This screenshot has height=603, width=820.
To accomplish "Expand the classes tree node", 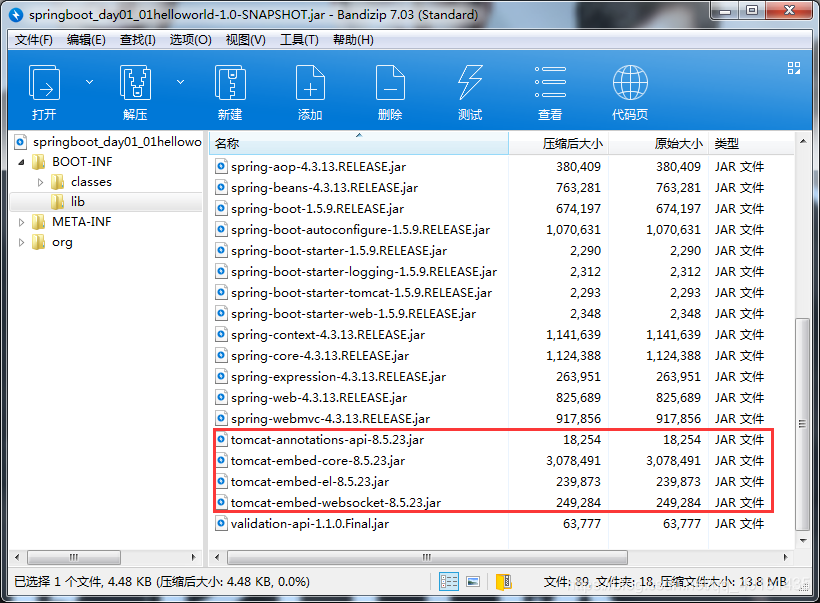I will pos(40,183).
